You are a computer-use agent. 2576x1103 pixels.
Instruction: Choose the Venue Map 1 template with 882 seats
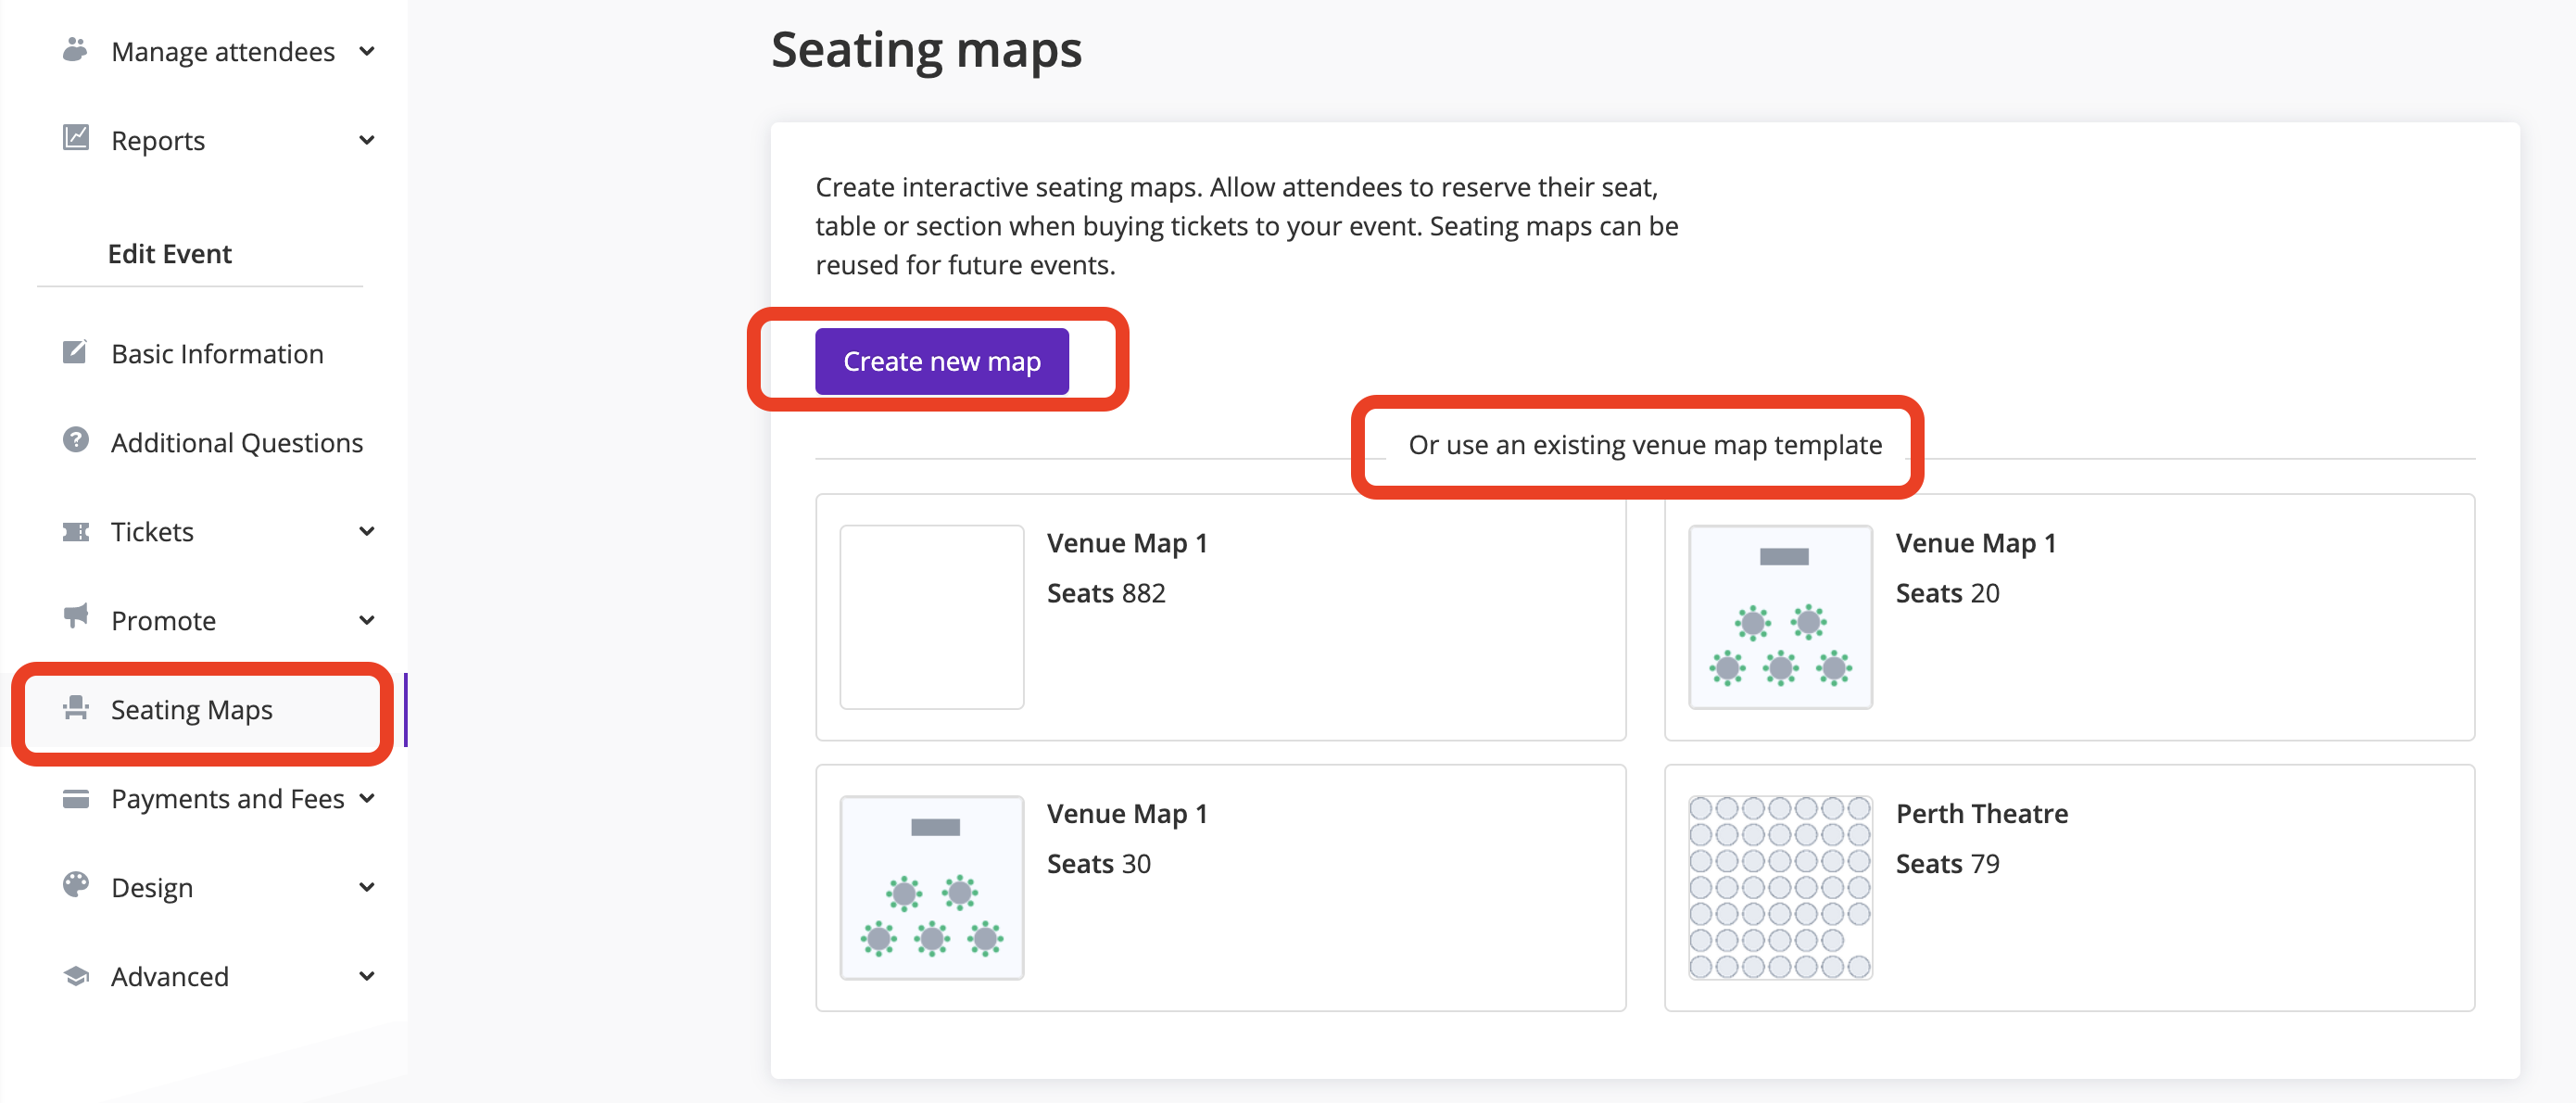tap(1220, 617)
